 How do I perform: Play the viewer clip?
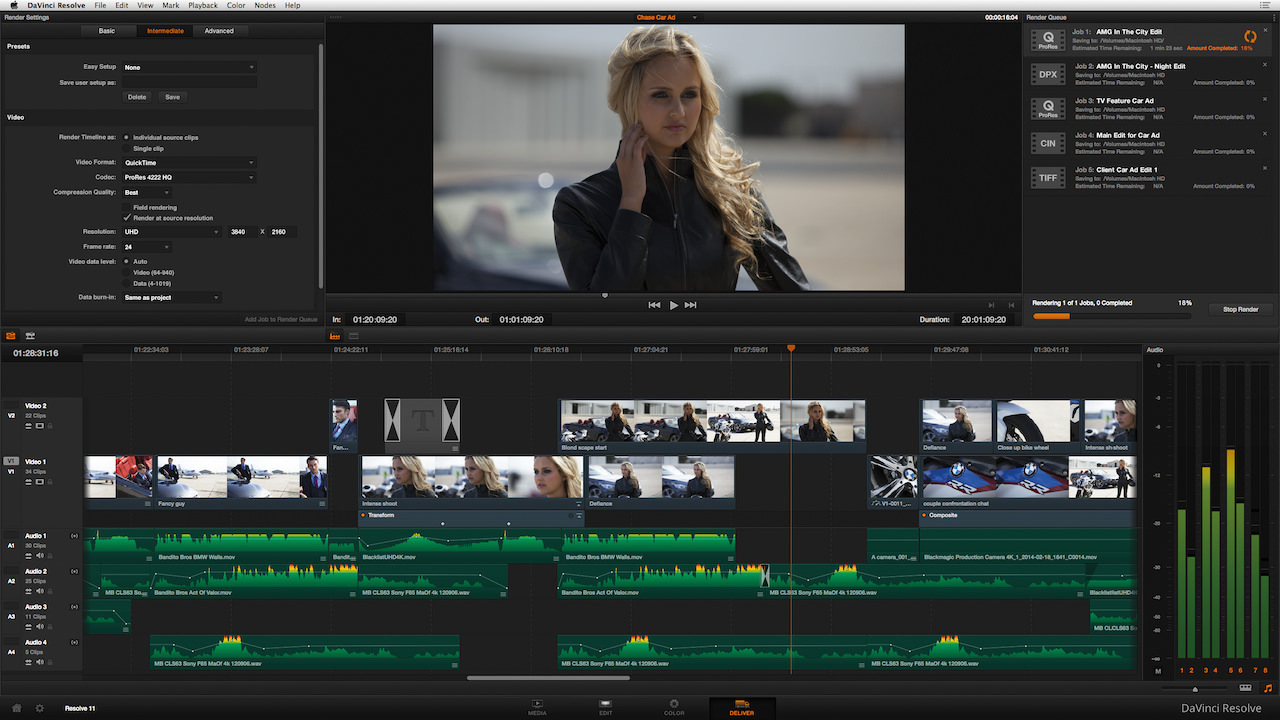point(673,305)
